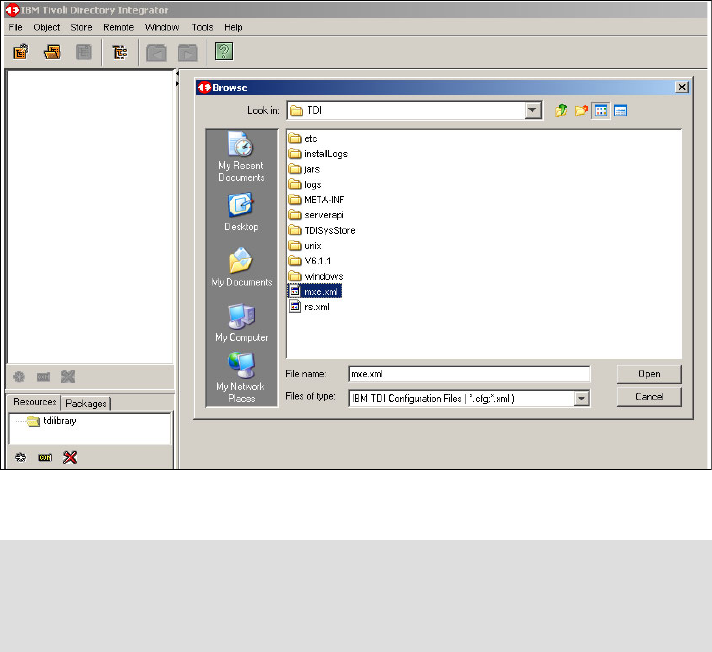The width and height of the screenshot is (712, 652).
Task: Select the tdilibrary tree node
Action: (59, 421)
